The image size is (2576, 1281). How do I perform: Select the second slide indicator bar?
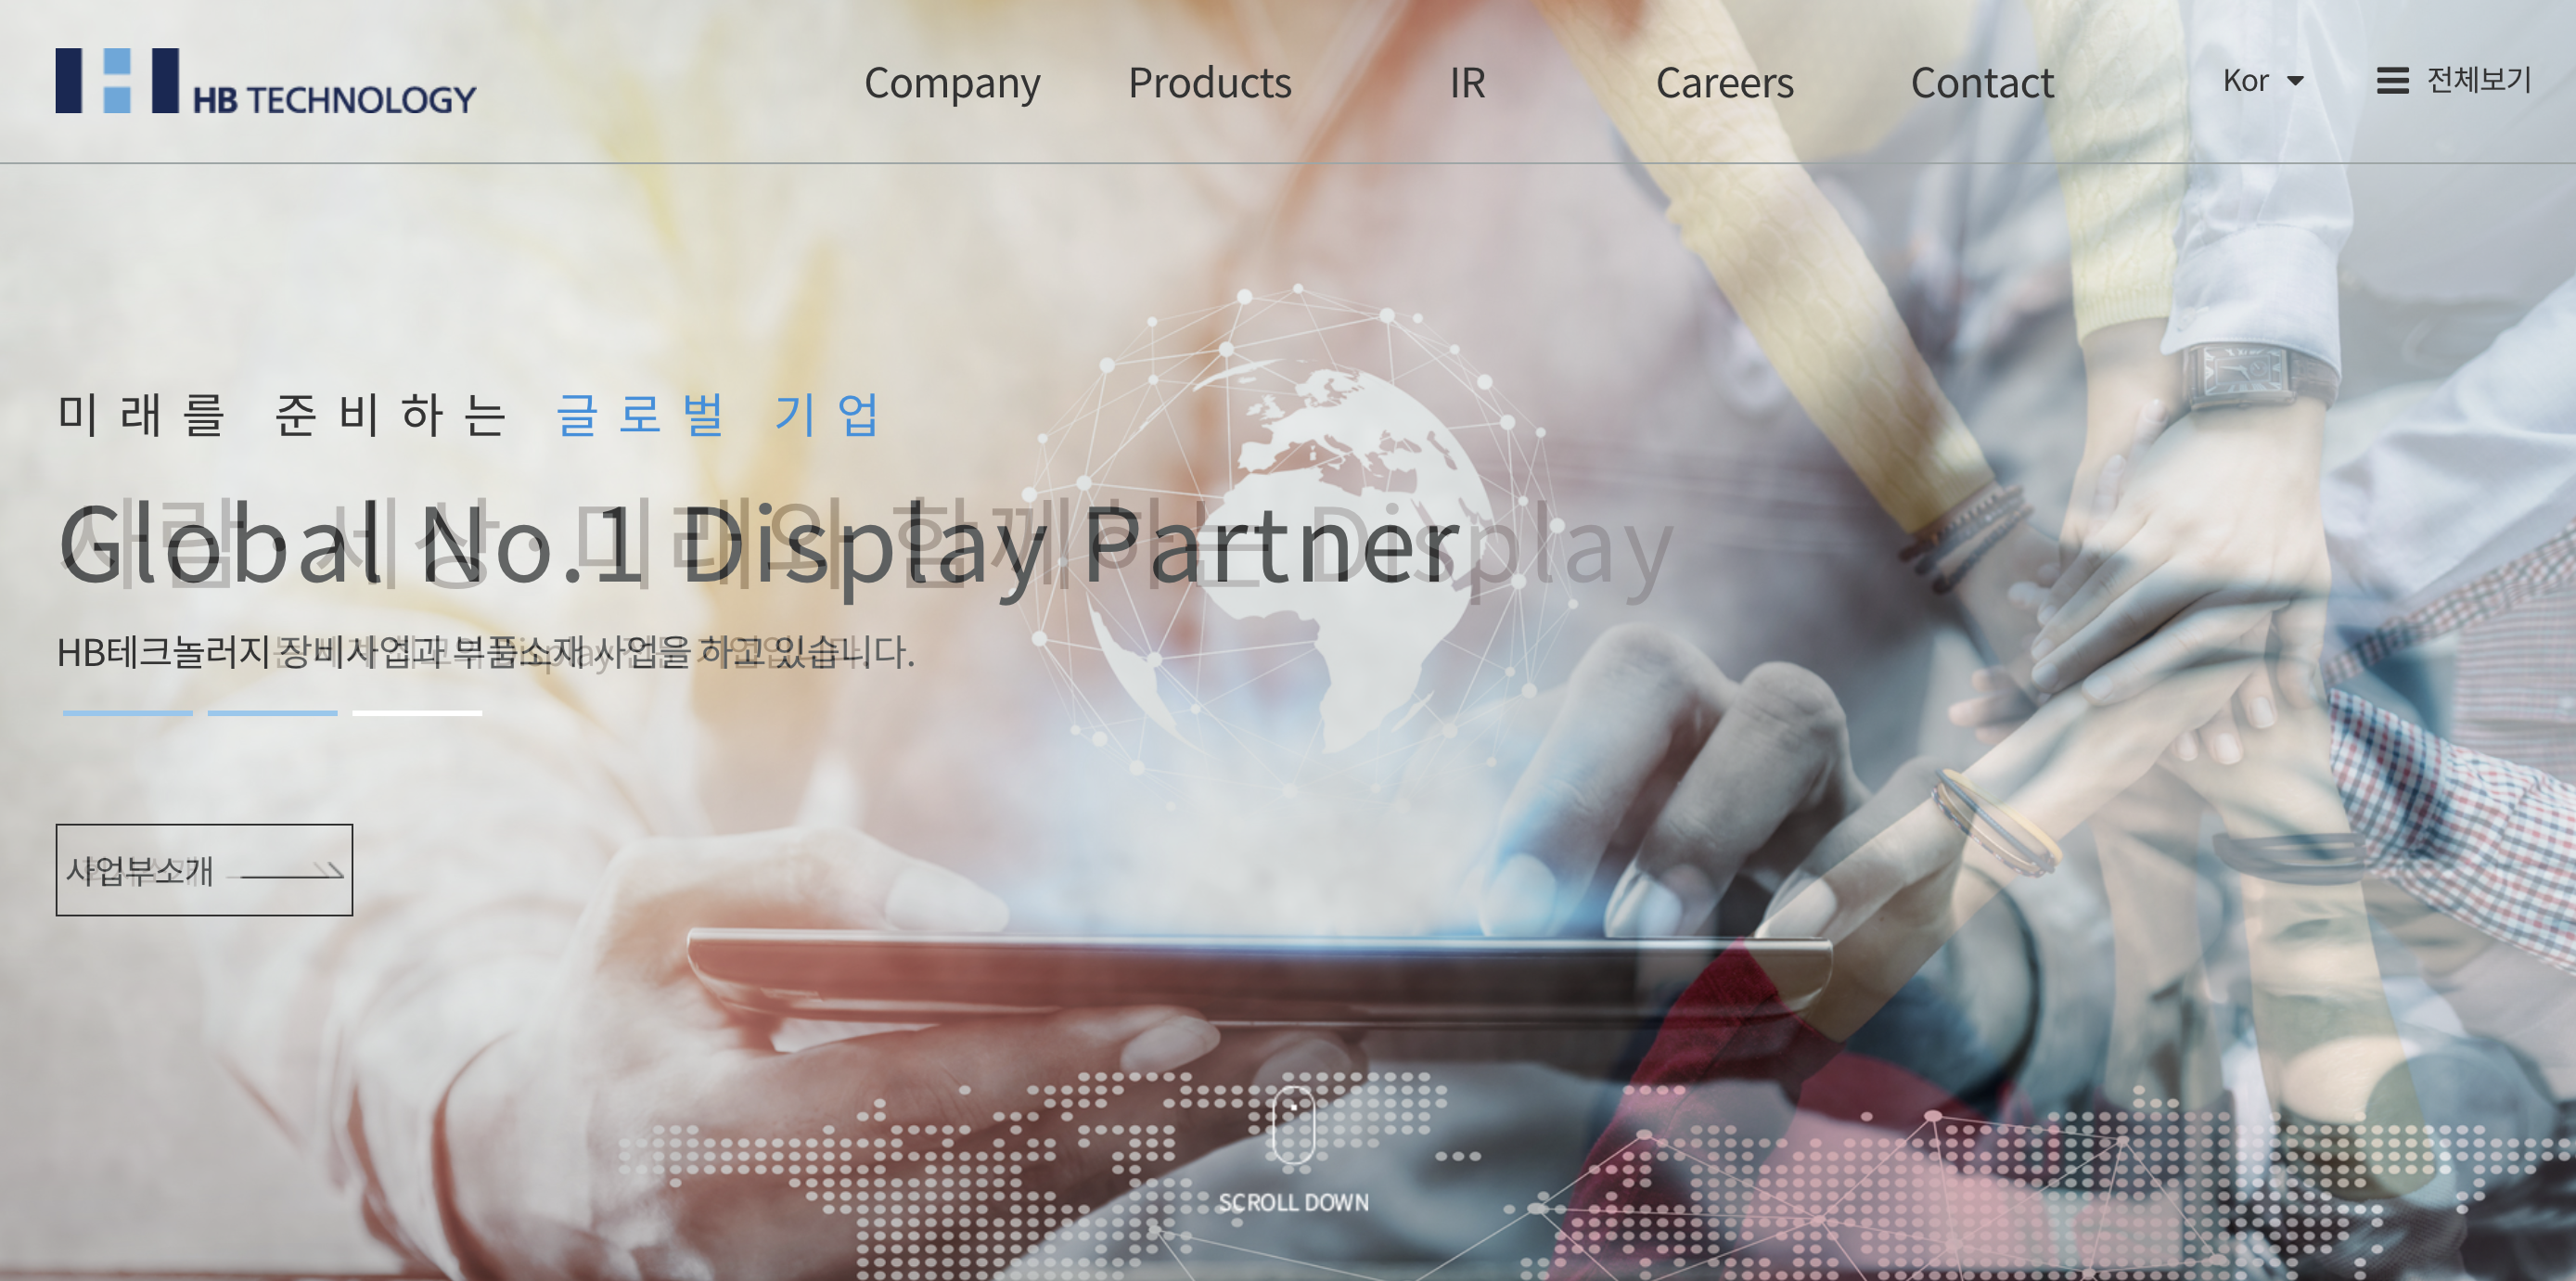tap(272, 713)
